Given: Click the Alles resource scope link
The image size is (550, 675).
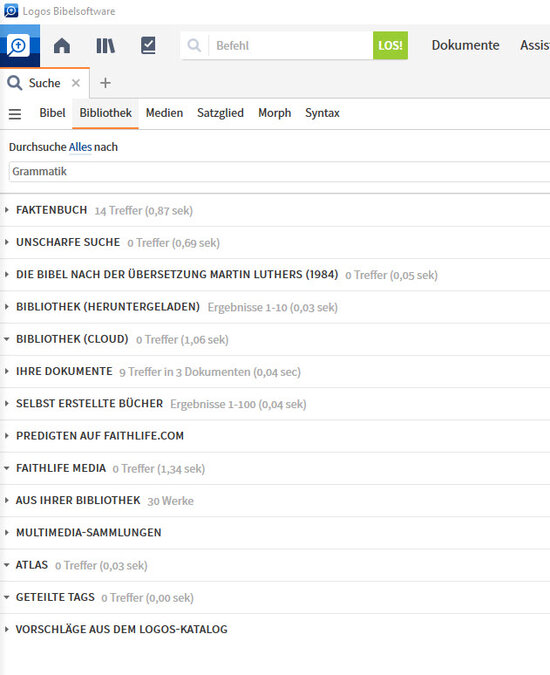Looking at the screenshot, I should [80, 147].
